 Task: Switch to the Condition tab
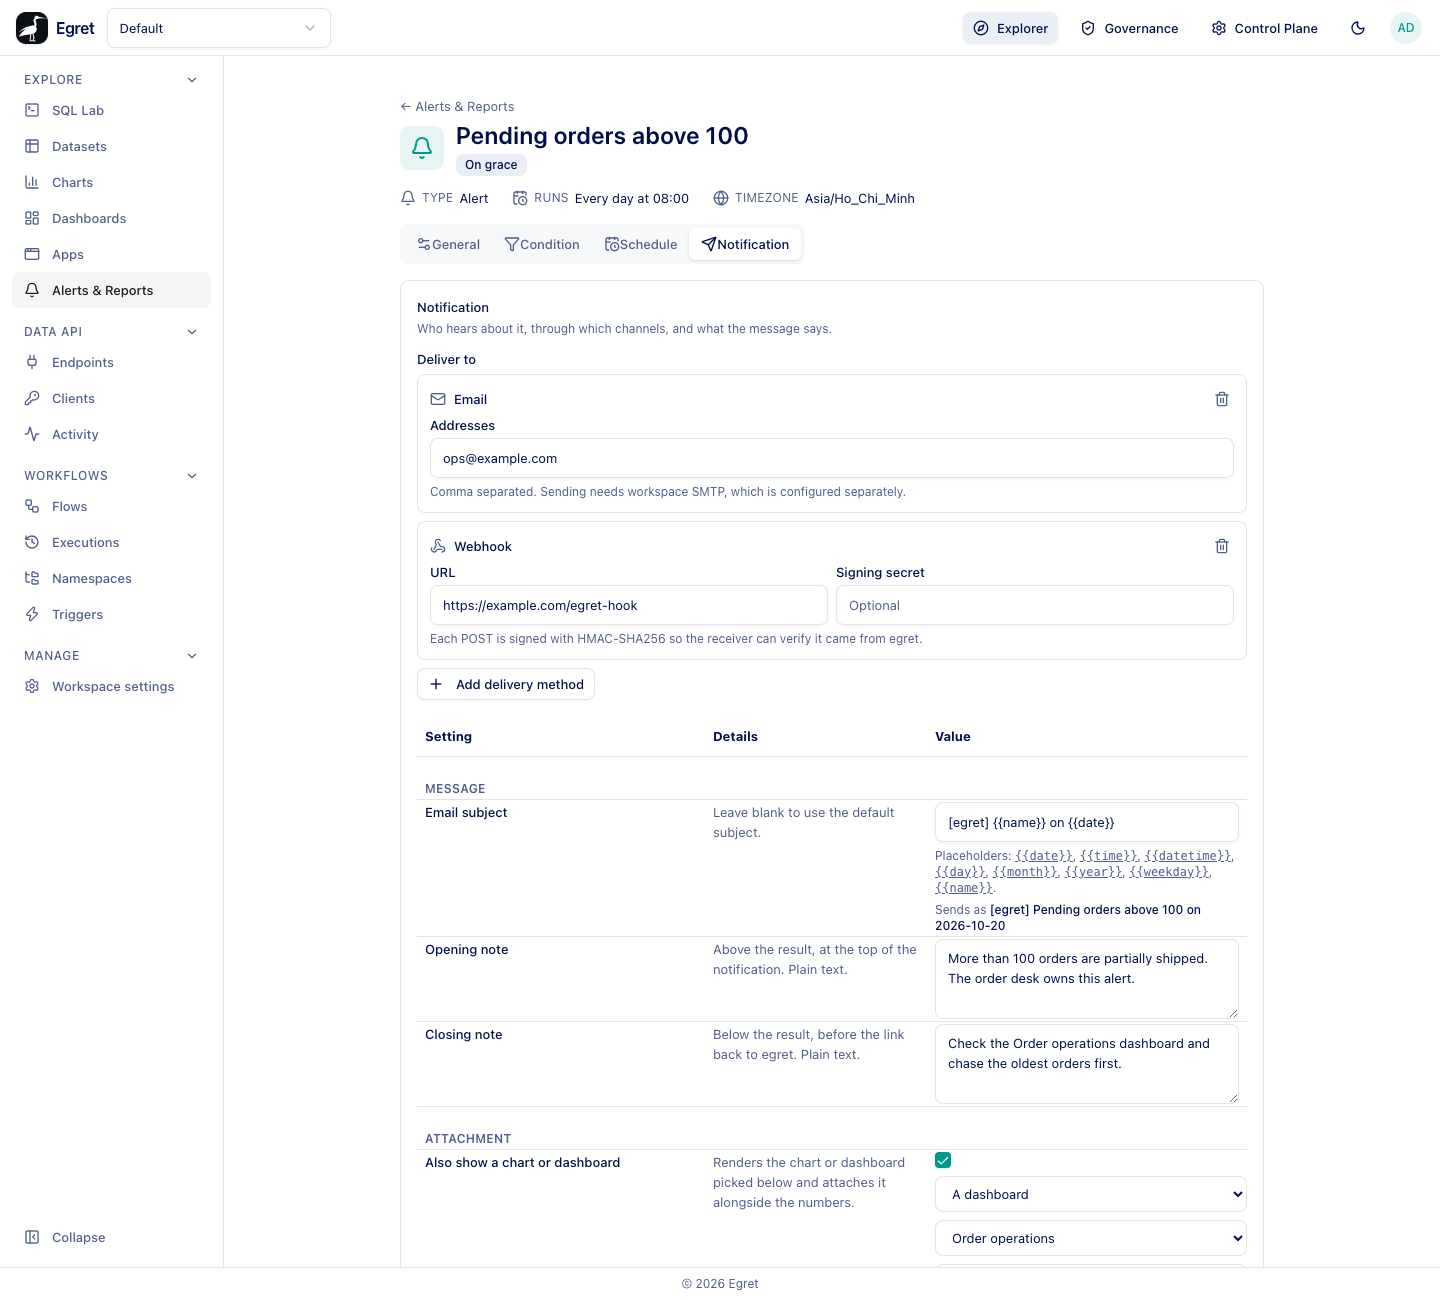point(542,244)
